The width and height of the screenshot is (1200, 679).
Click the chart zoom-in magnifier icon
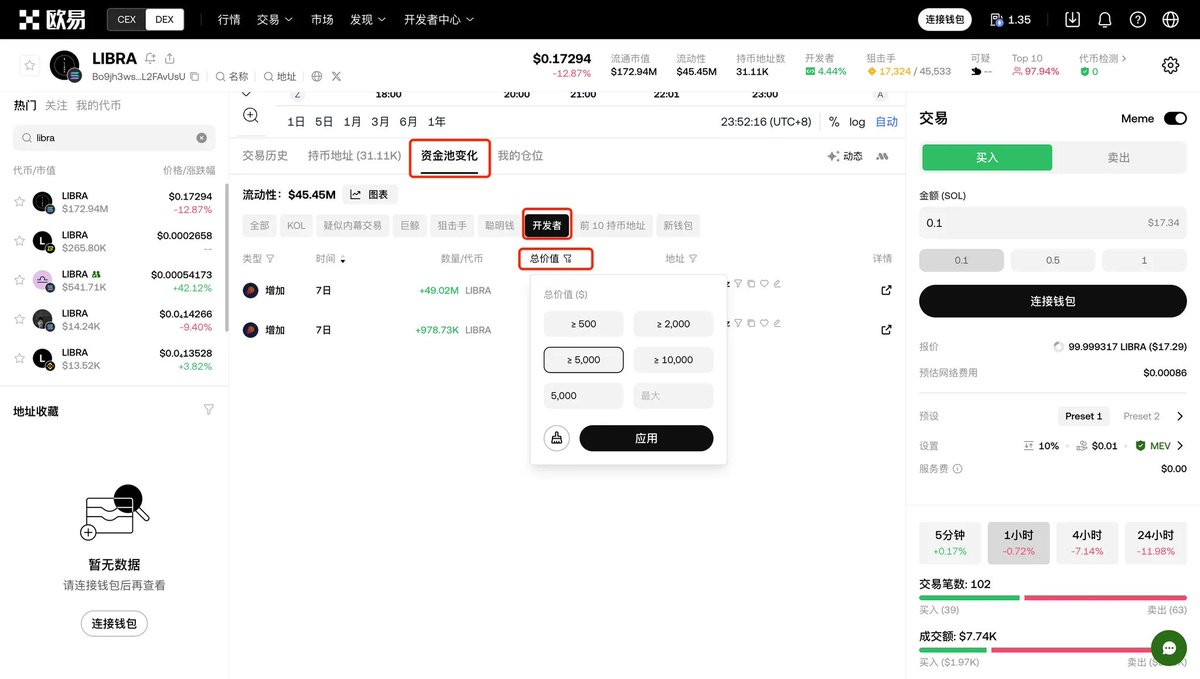pyautogui.click(x=250, y=116)
